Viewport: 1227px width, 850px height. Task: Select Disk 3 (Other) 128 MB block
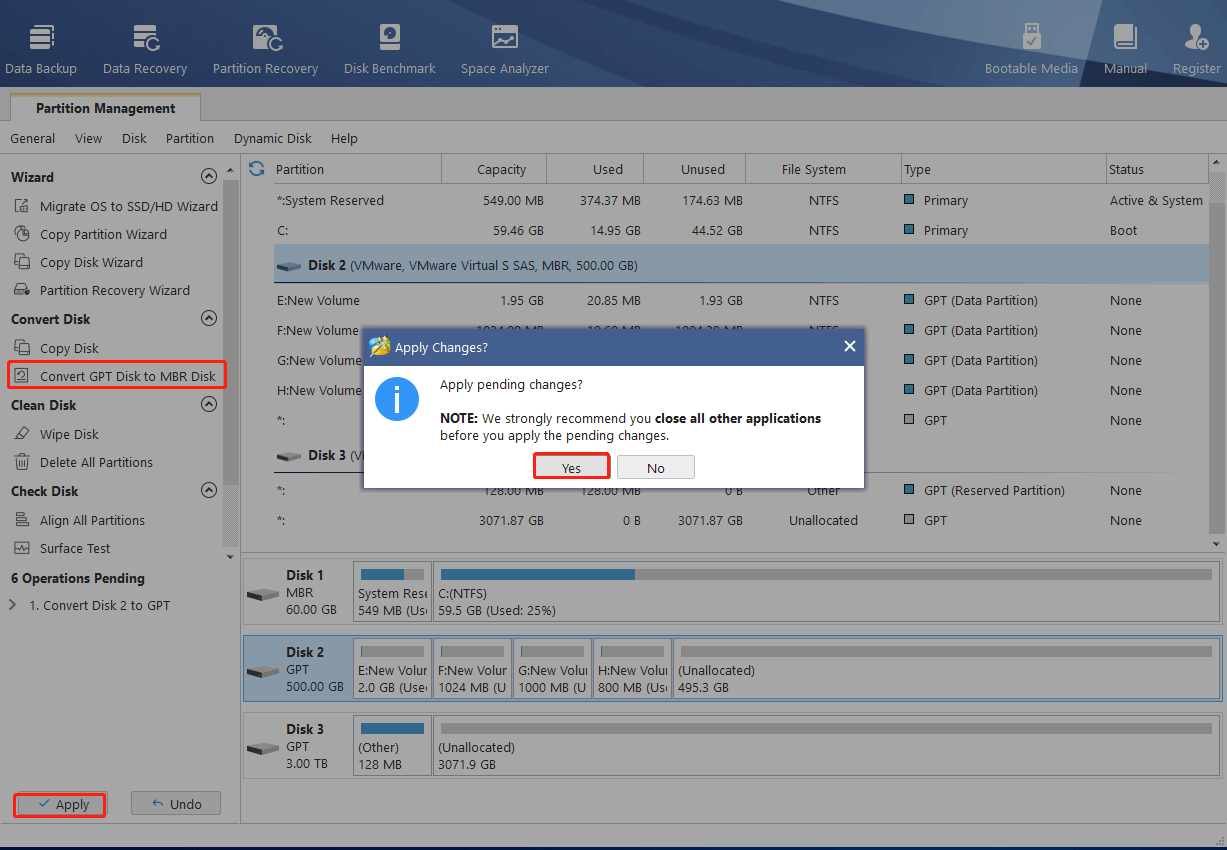point(392,746)
